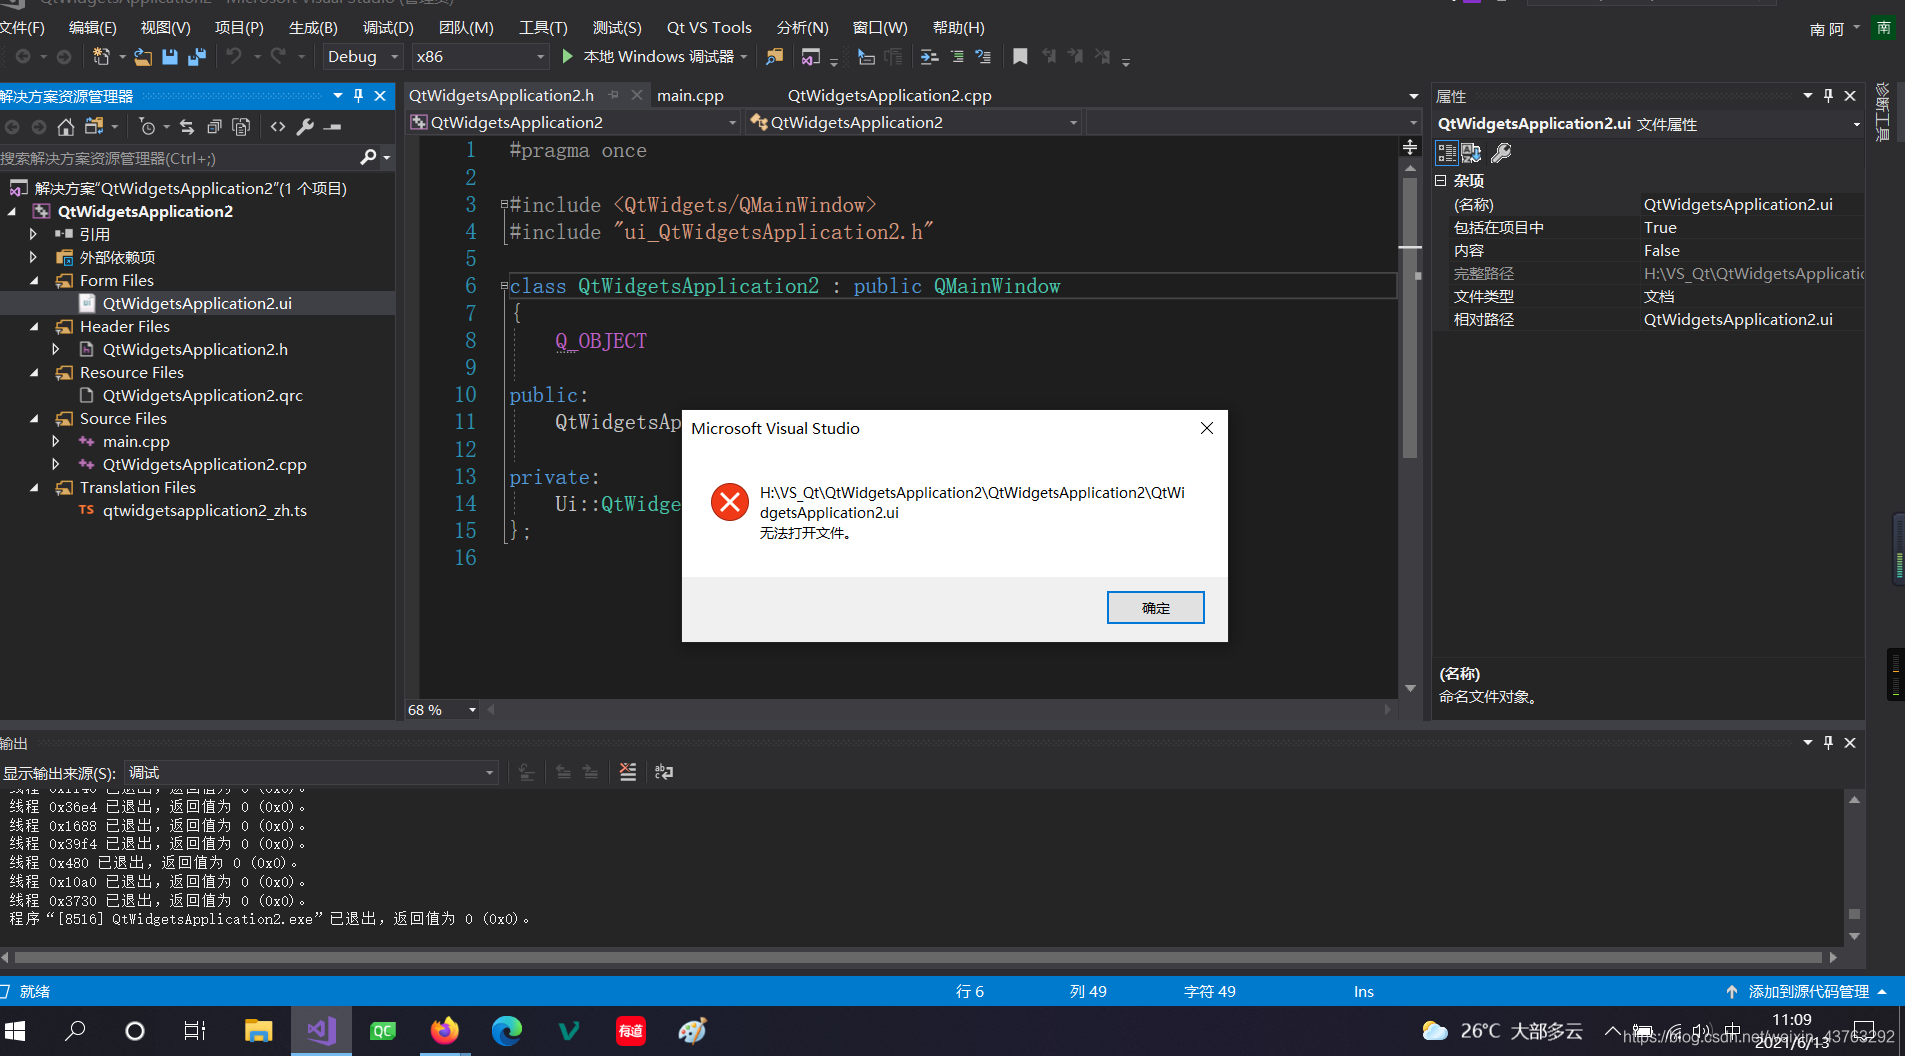Click Solution Explorer sync with active document icon
Viewport: 1905px width, 1056px height.
coord(187,127)
